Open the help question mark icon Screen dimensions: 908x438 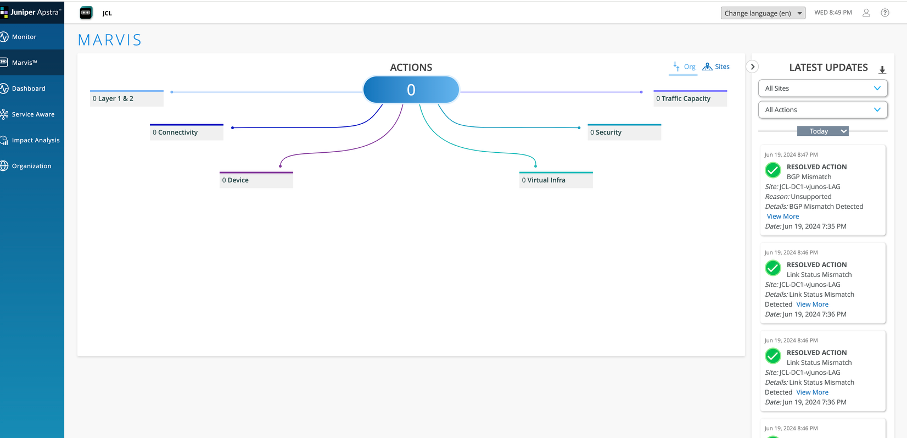[885, 13]
